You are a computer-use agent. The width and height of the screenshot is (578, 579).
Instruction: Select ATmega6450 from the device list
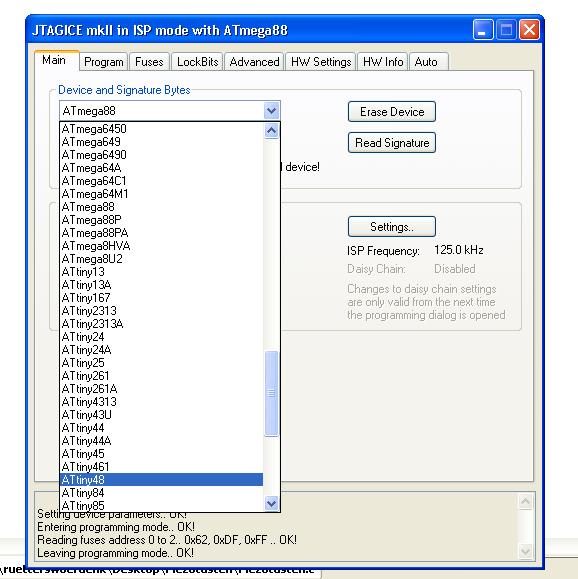[161, 129]
